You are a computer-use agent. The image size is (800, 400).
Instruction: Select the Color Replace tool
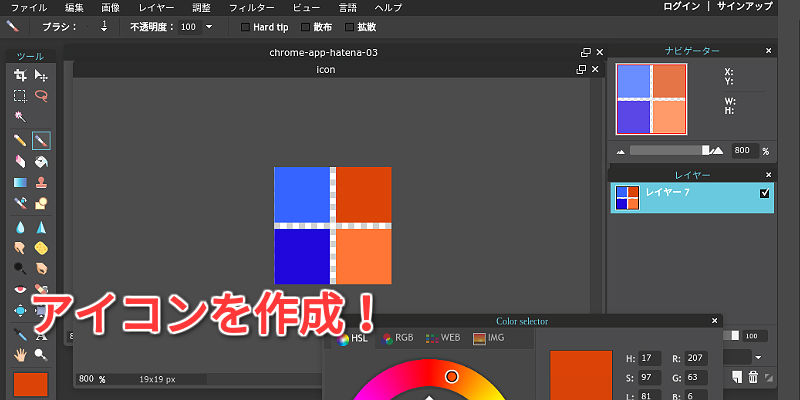tap(20, 203)
